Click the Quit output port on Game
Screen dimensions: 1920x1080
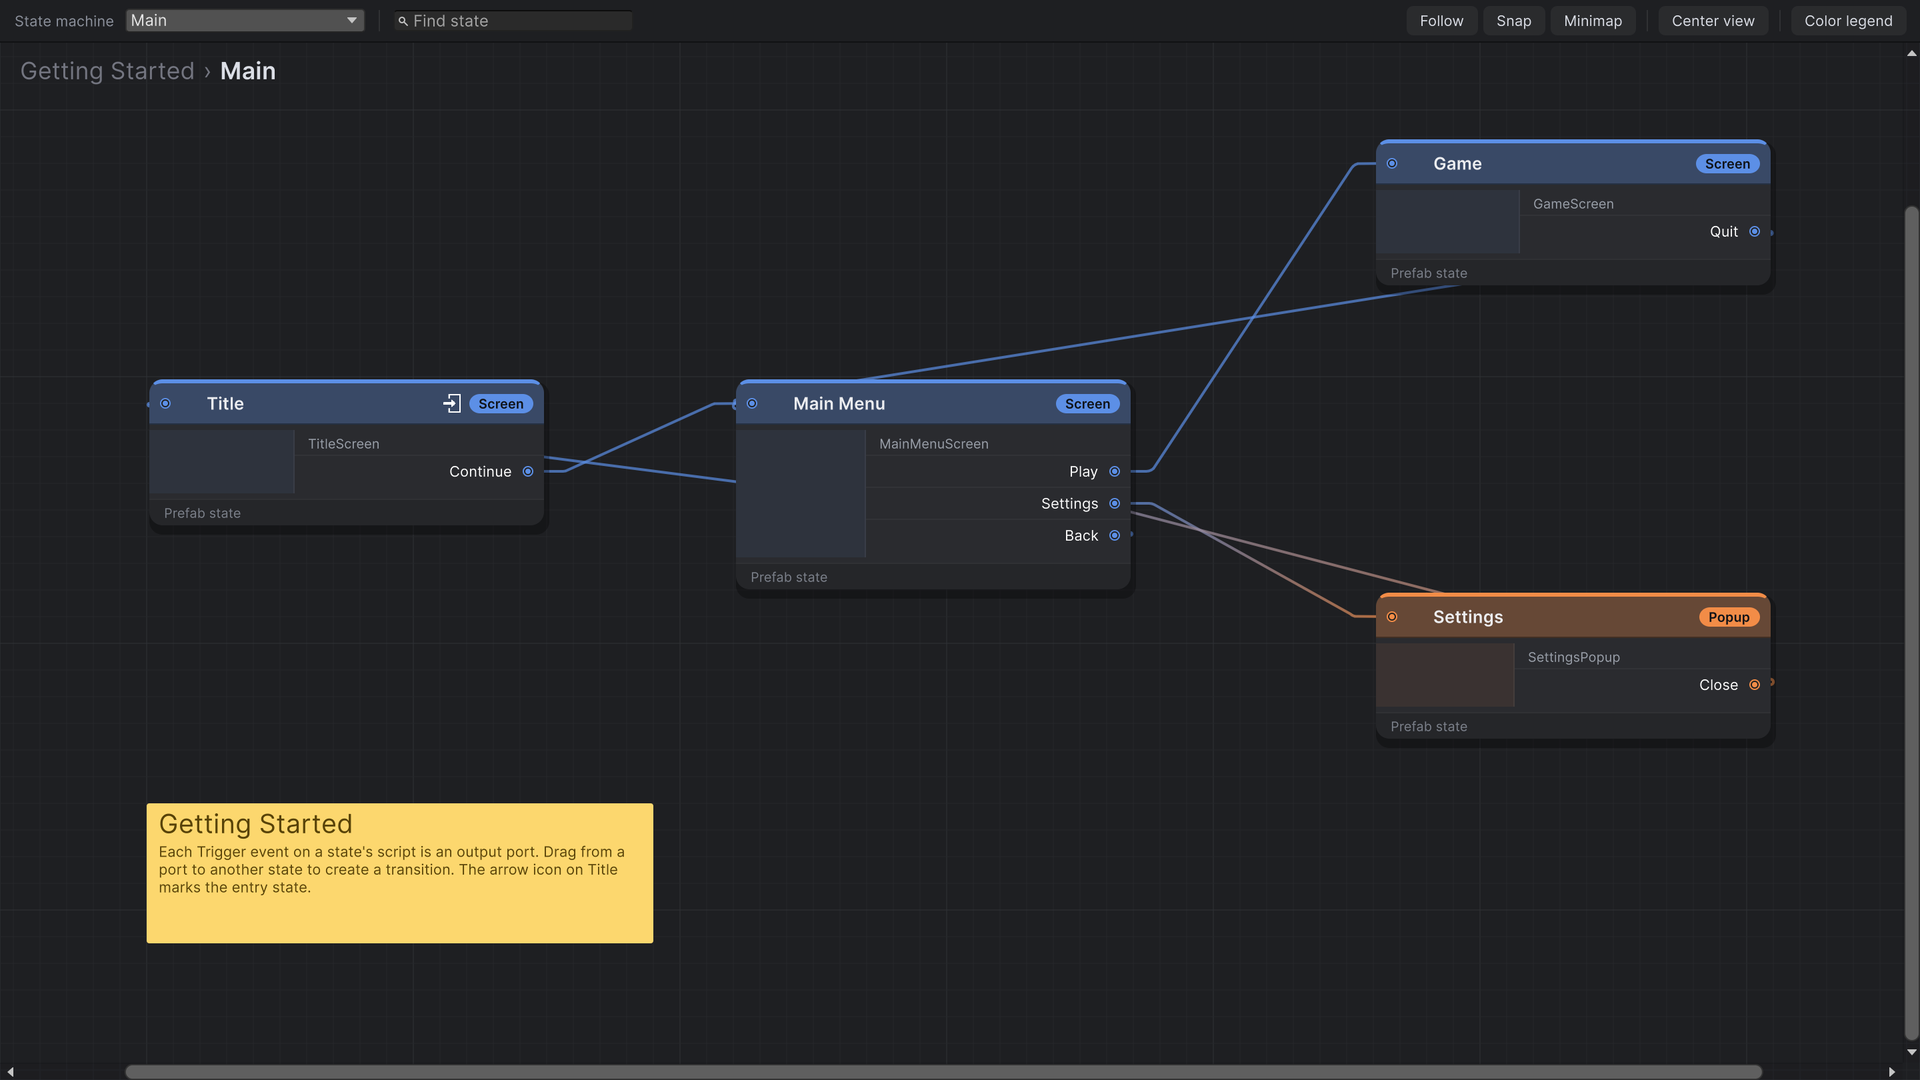click(x=1755, y=232)
